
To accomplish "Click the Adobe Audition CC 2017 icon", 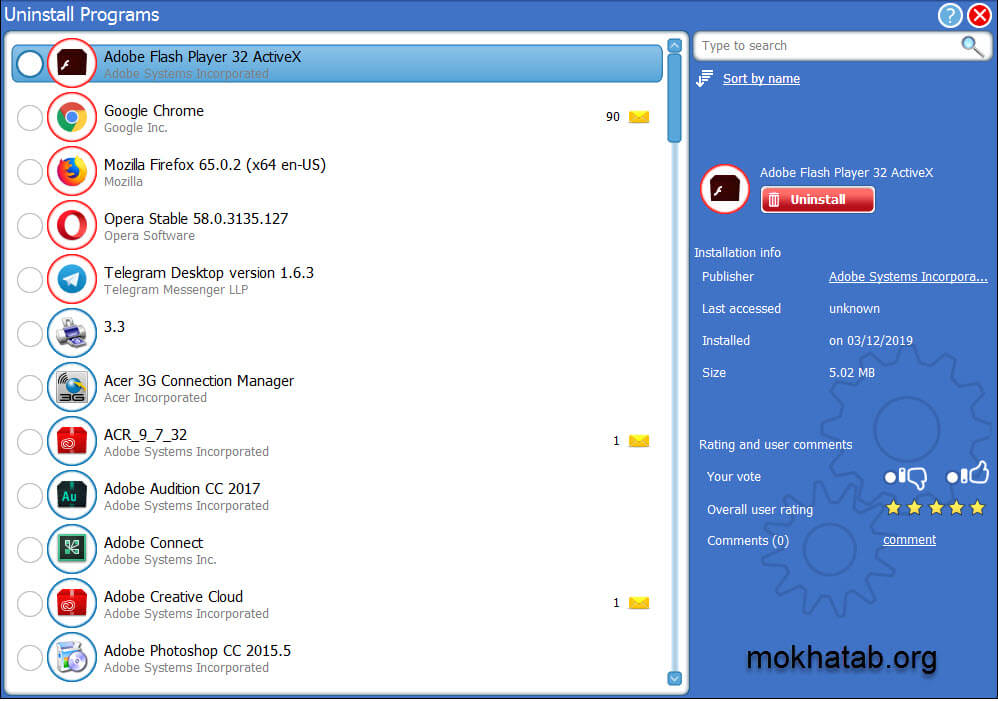I will coord(71,495).
